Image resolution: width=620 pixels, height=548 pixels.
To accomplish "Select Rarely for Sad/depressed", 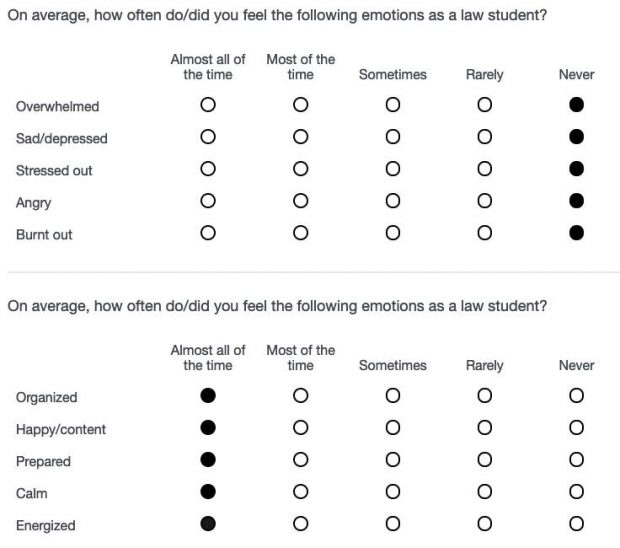I will [484, 137].
